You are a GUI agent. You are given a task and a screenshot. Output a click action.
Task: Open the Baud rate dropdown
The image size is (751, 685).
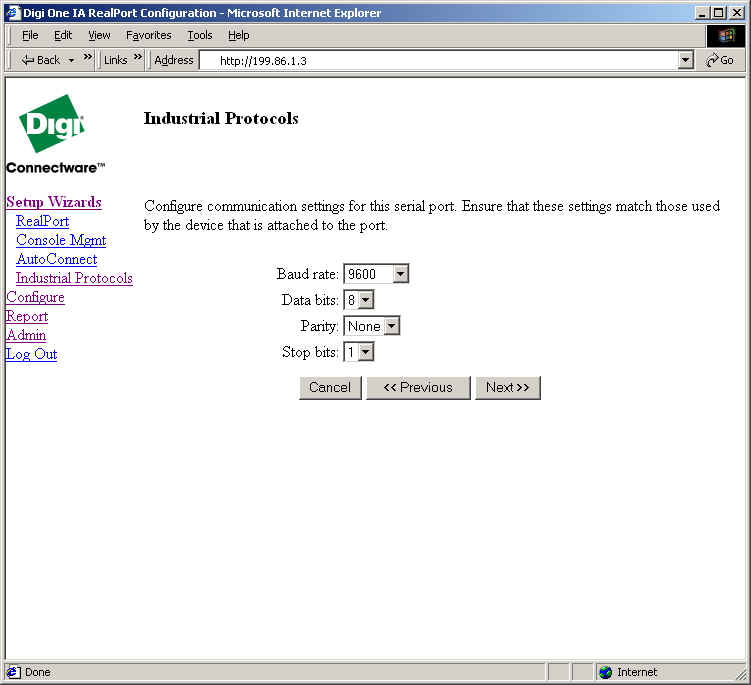pyautogui.click(x=400, y=274)
